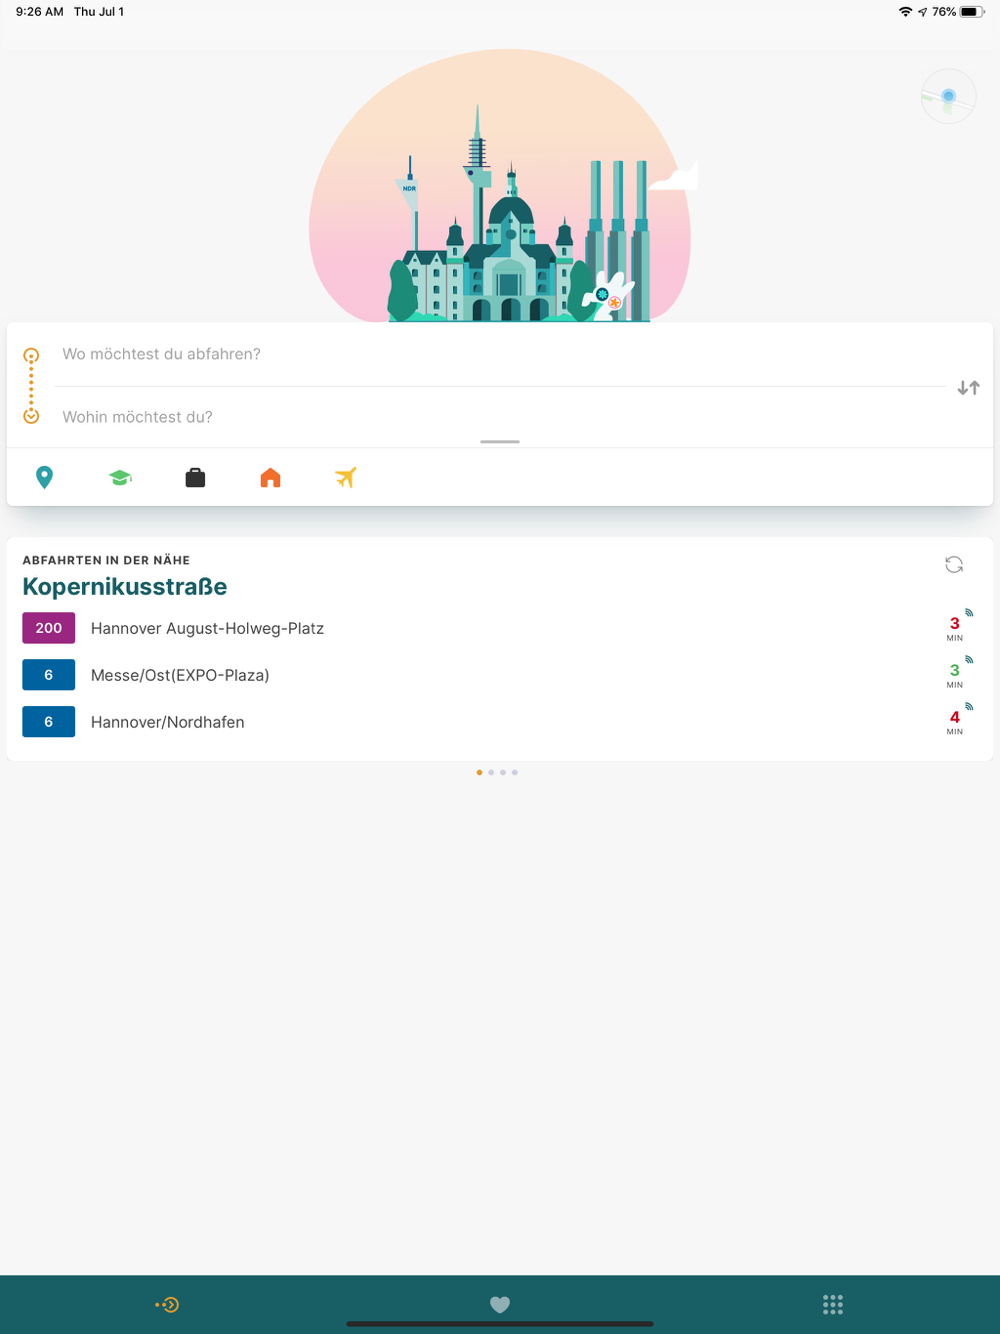
Task: Tap the battery status indicator
Action: point(972,12)
